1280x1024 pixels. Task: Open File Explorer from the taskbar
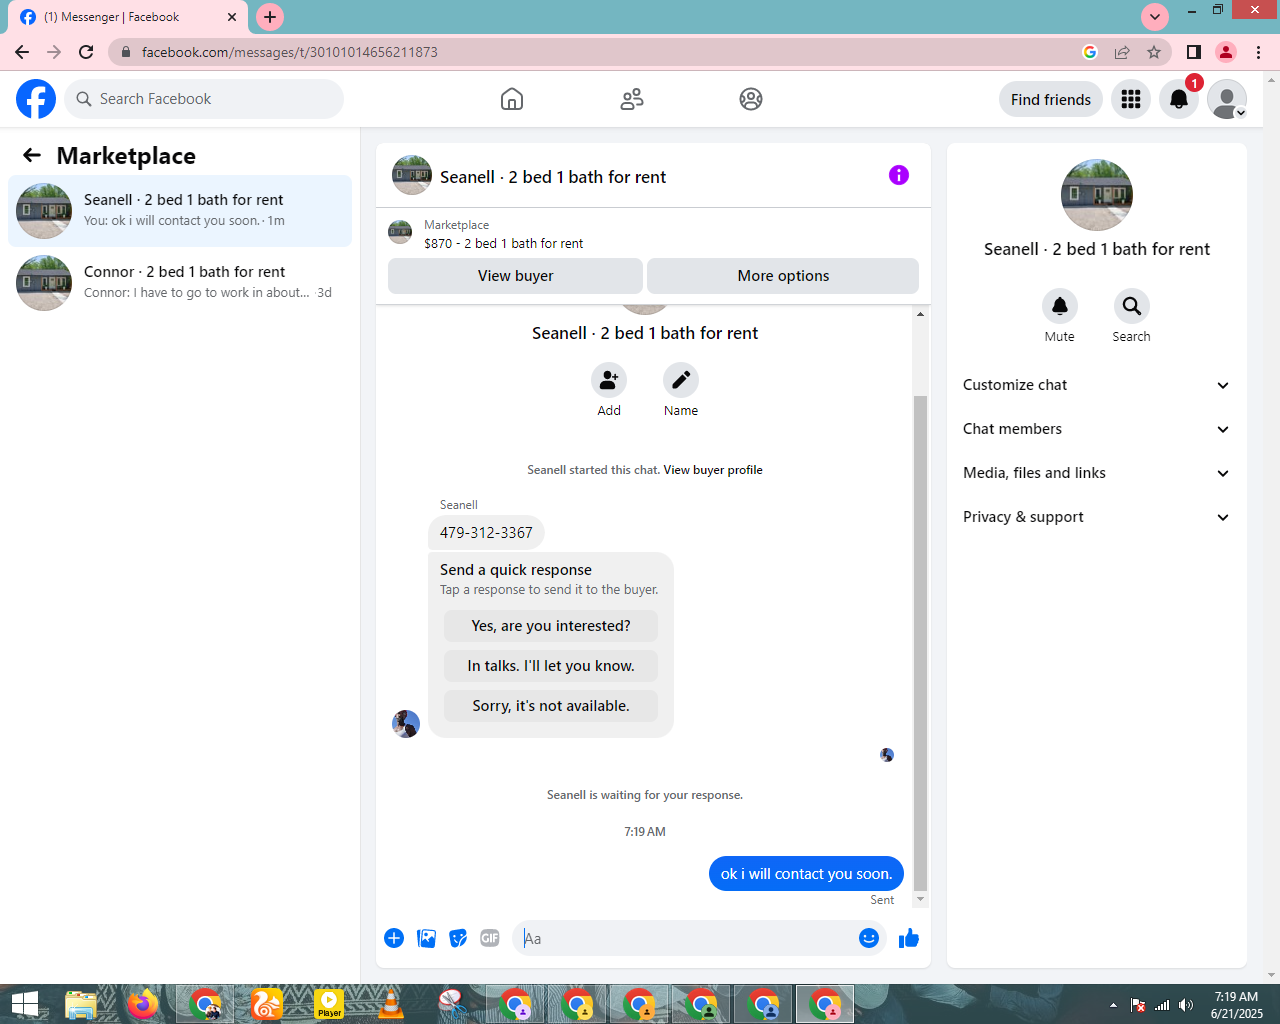(81, 1004)
